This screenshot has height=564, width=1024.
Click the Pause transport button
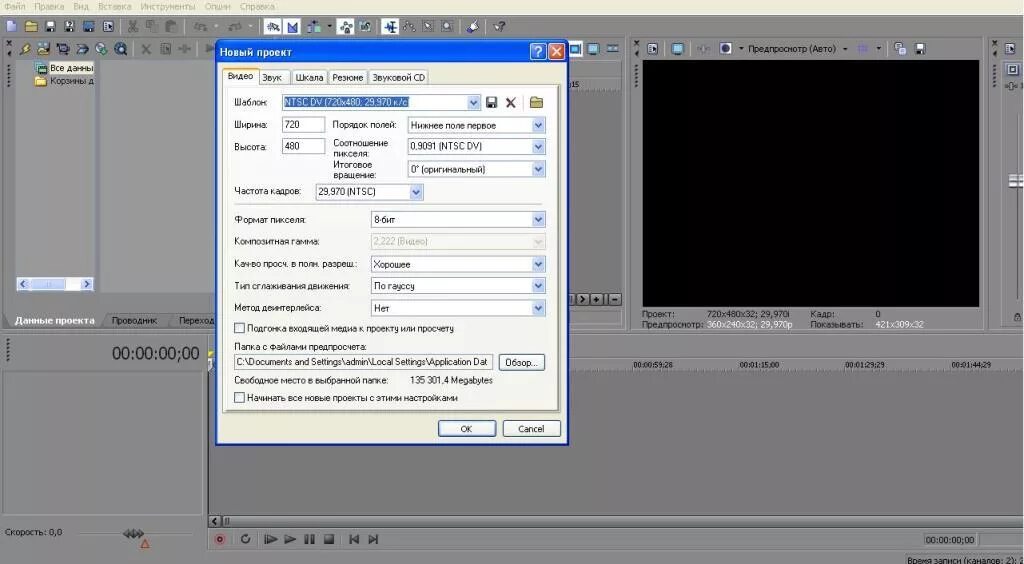(x=309, y=539)
